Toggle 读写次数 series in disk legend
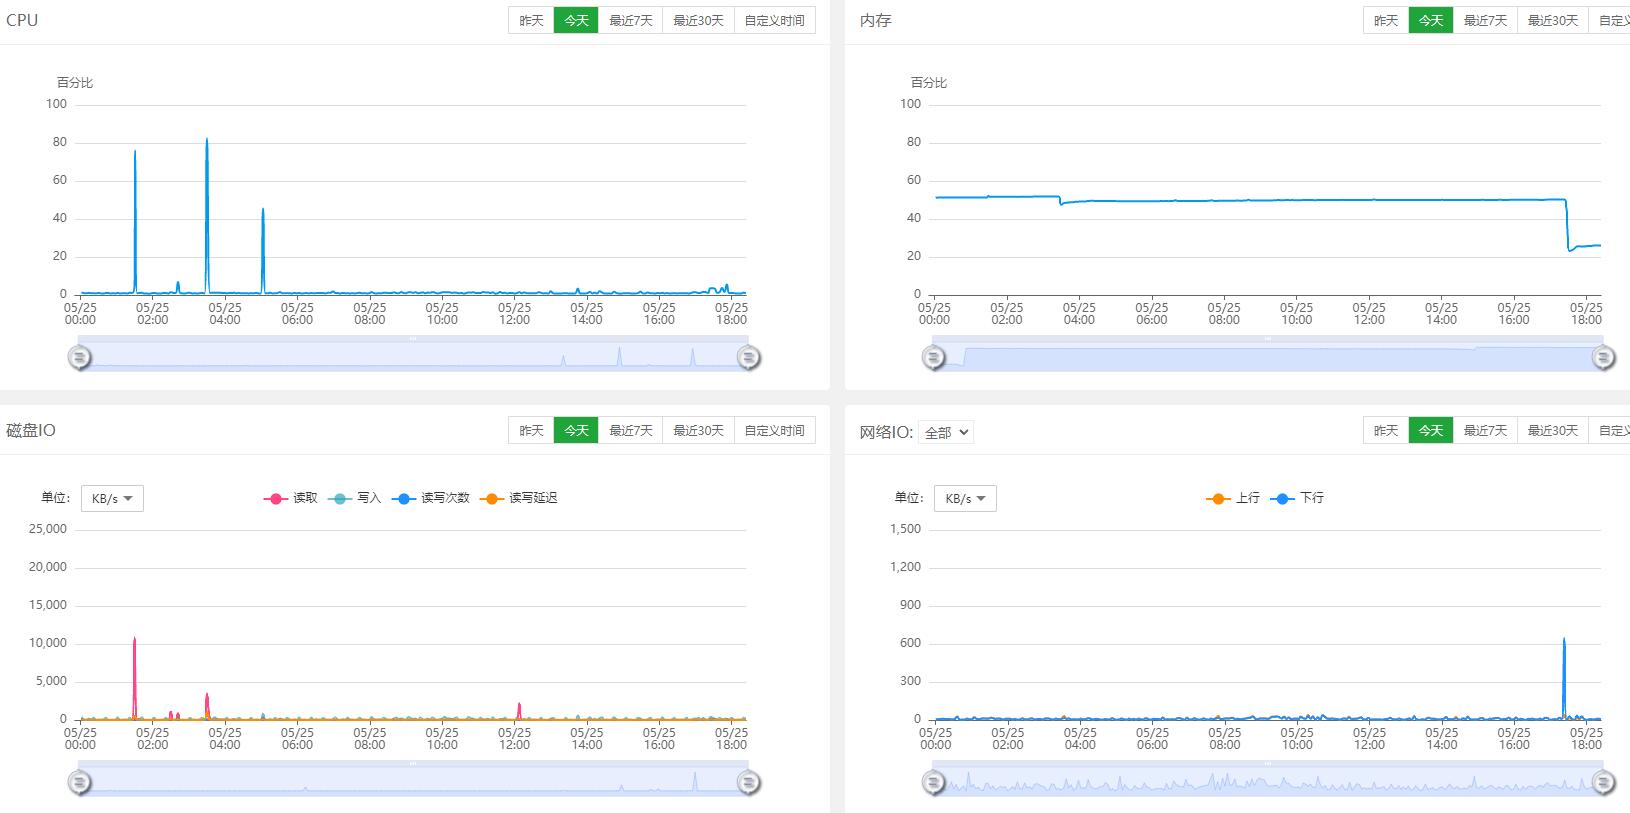The height and width of the screenshot is (813, 1630). coord(431,498)
